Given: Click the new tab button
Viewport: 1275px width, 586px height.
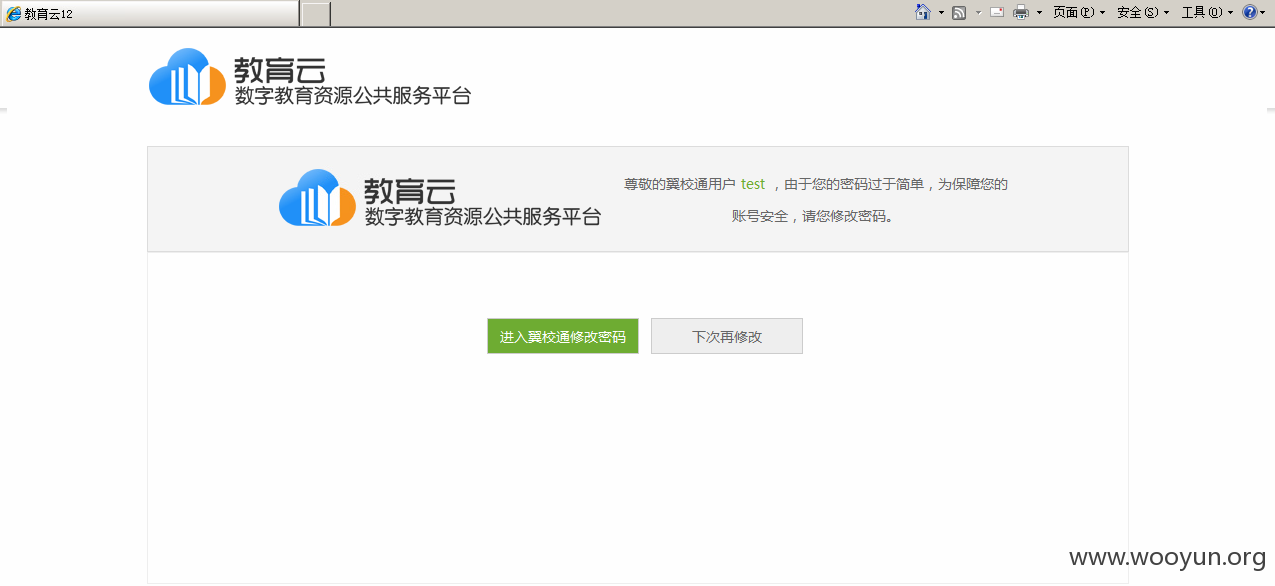Looking at the screenshot, I should pyautogui.click(x=315, y=14).
